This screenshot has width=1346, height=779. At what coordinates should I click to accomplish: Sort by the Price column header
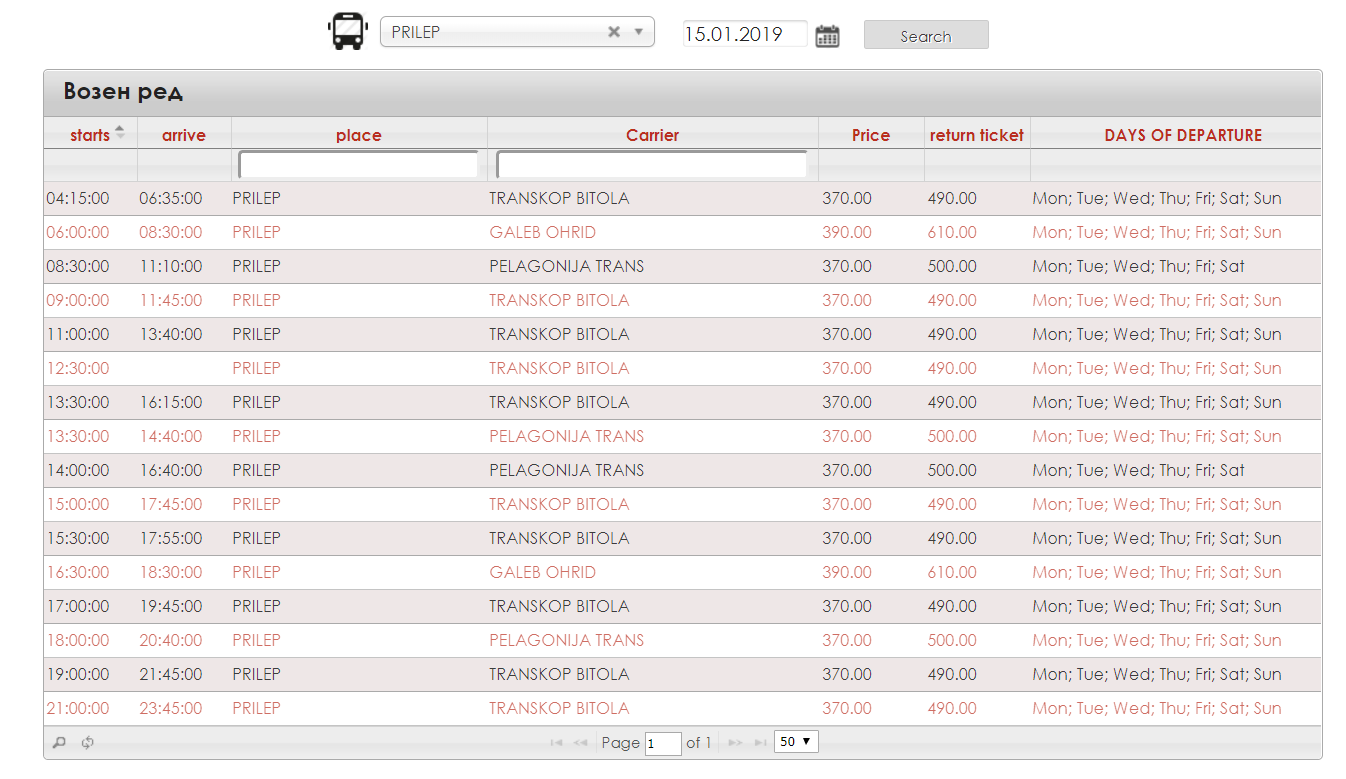coord(870,135)
